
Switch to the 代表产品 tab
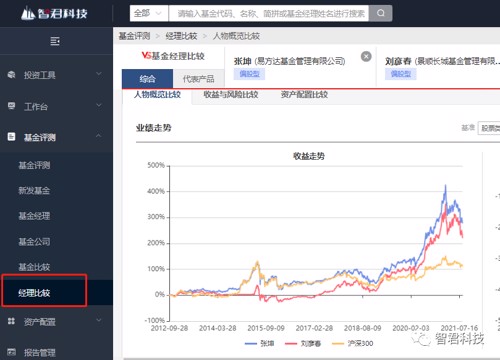(x=198, y=79)
